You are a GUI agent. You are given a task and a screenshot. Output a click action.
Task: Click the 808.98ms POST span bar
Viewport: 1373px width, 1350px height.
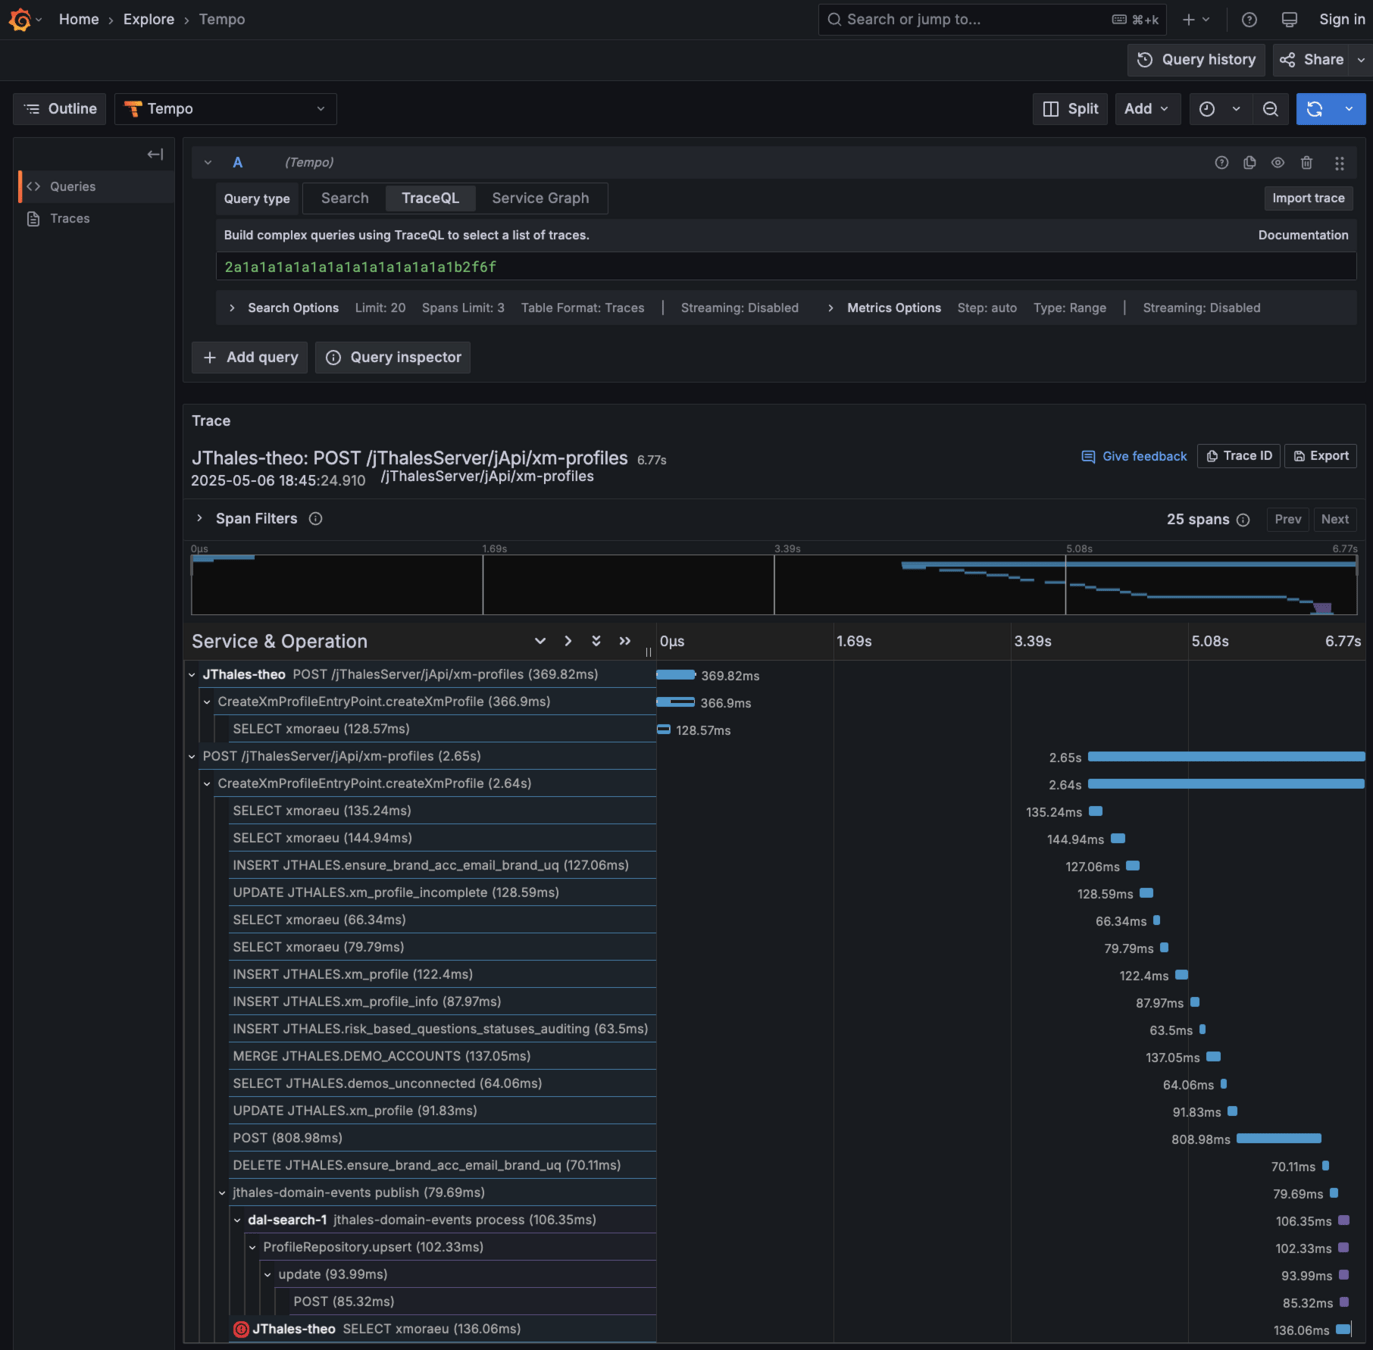[x=1279, y=1139]
